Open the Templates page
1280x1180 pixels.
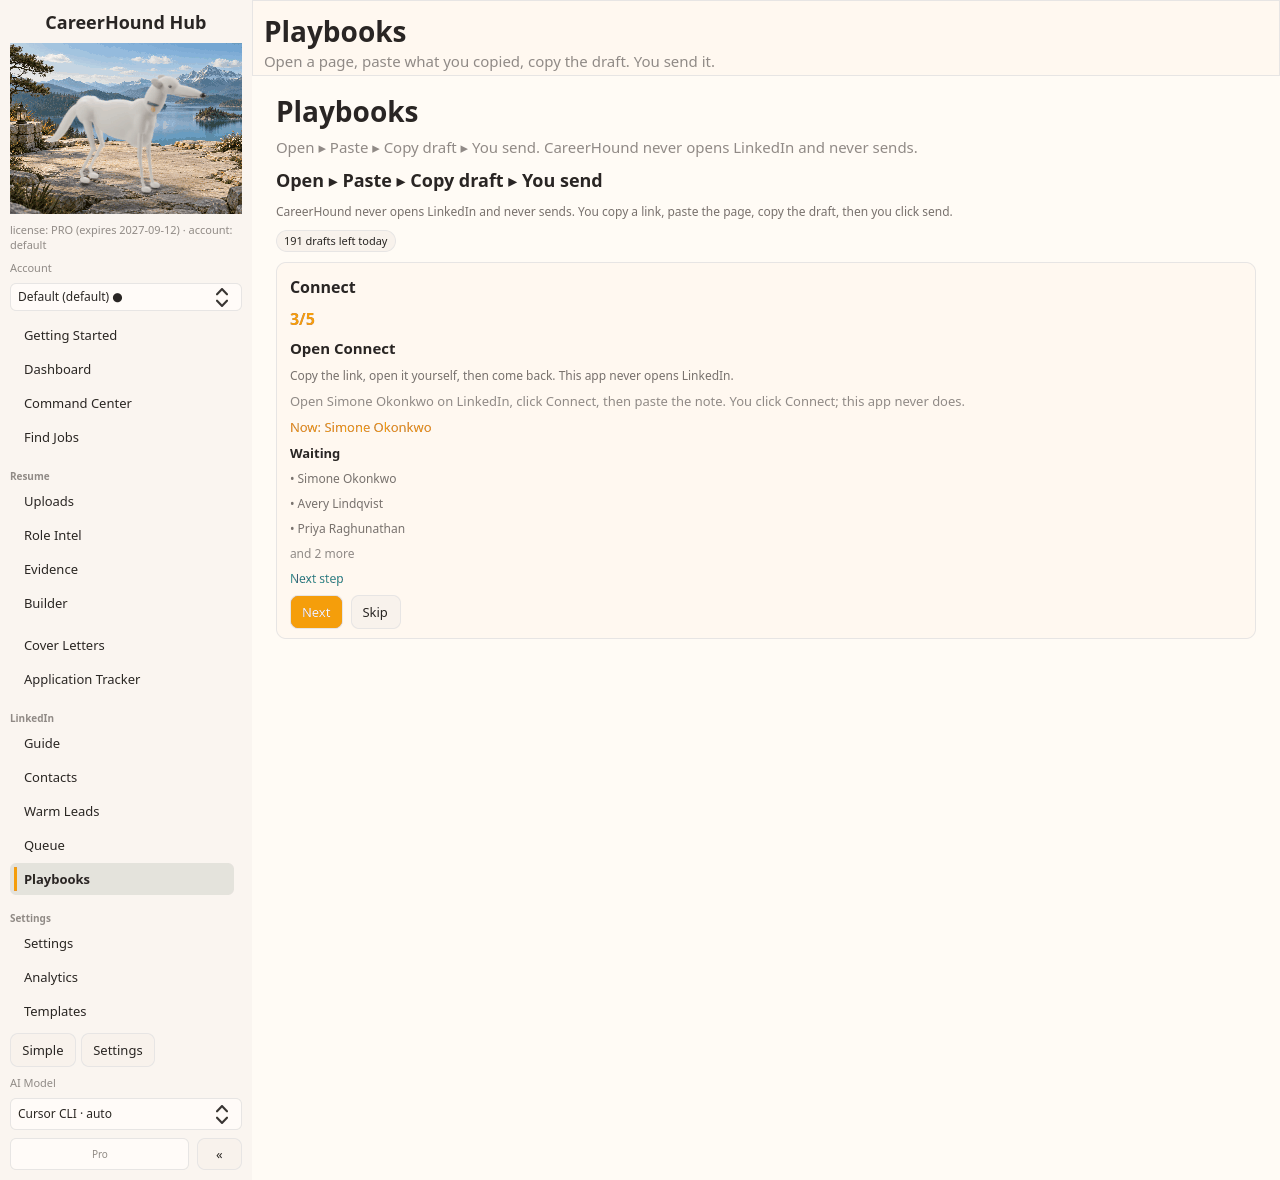(122, 1011)
